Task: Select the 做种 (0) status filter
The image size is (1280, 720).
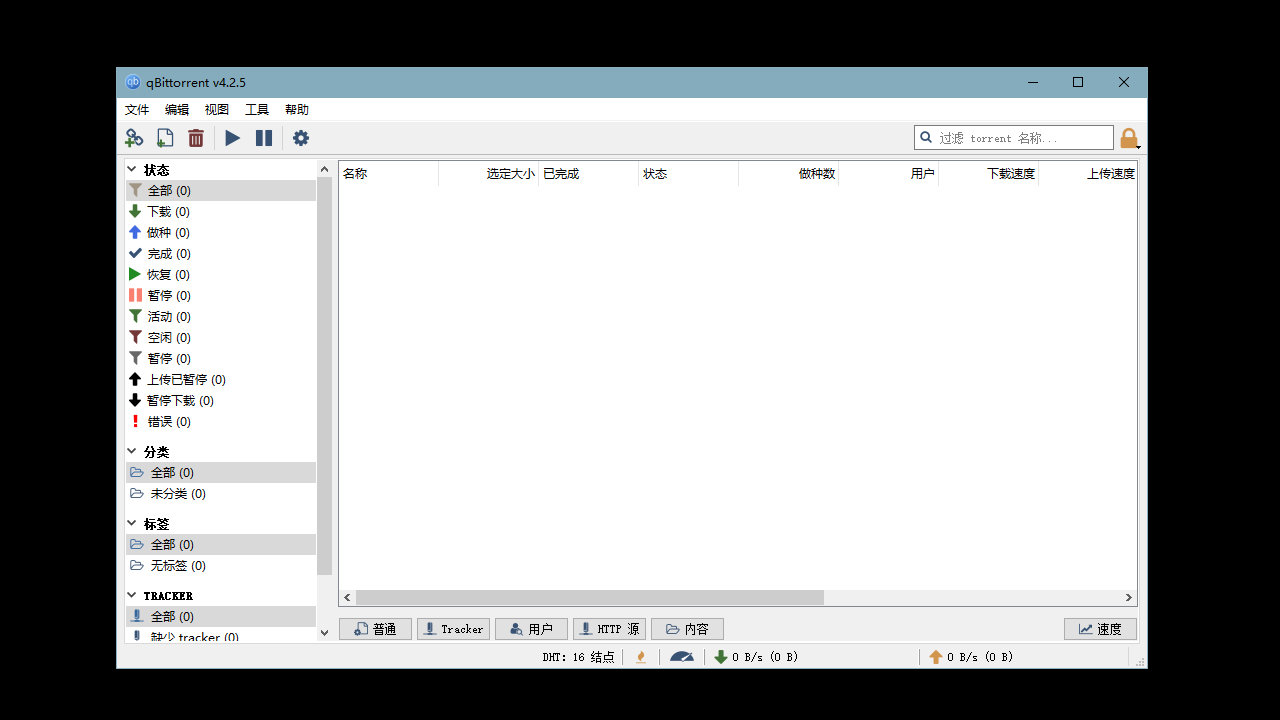Action: point(168,233)
